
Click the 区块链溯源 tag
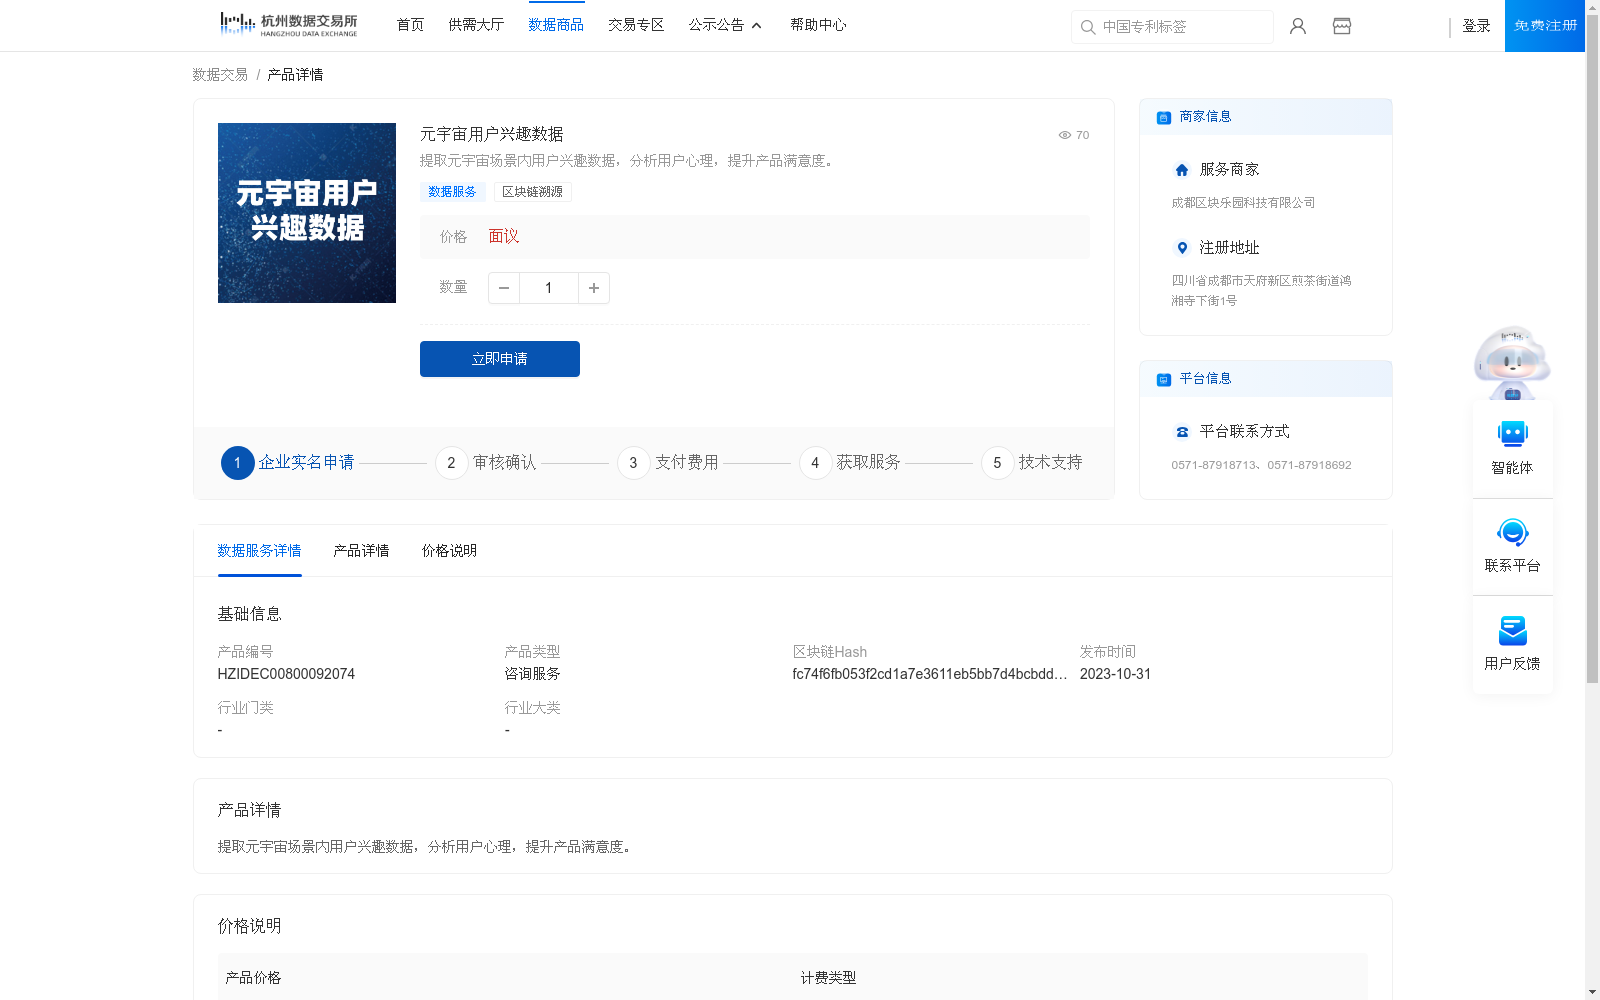[532, 192]
